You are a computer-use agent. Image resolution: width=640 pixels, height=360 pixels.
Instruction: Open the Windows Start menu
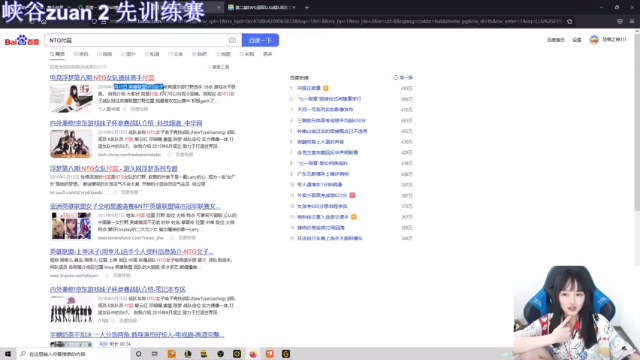(8, 354)
